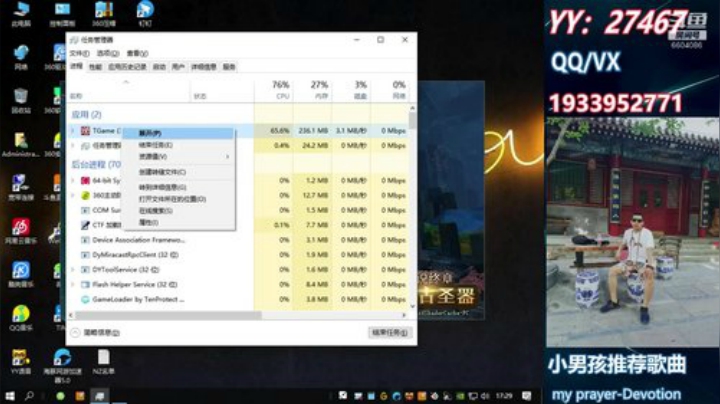720x404 pixels.
Task: Click the CTF loader pen icon
Action: (85, 225)
